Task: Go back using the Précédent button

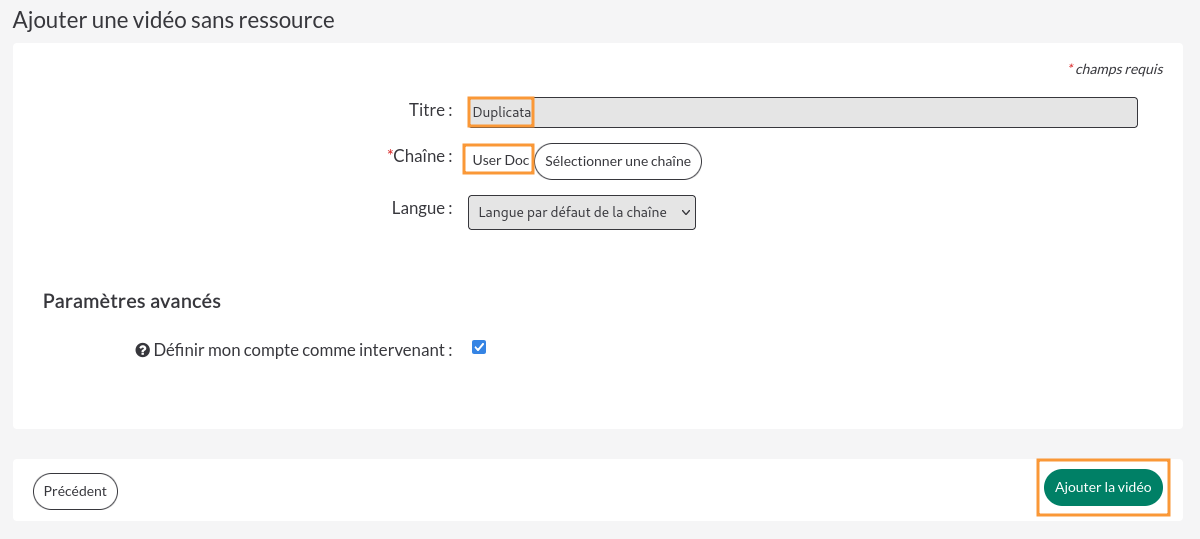Action: pos(75,491)
